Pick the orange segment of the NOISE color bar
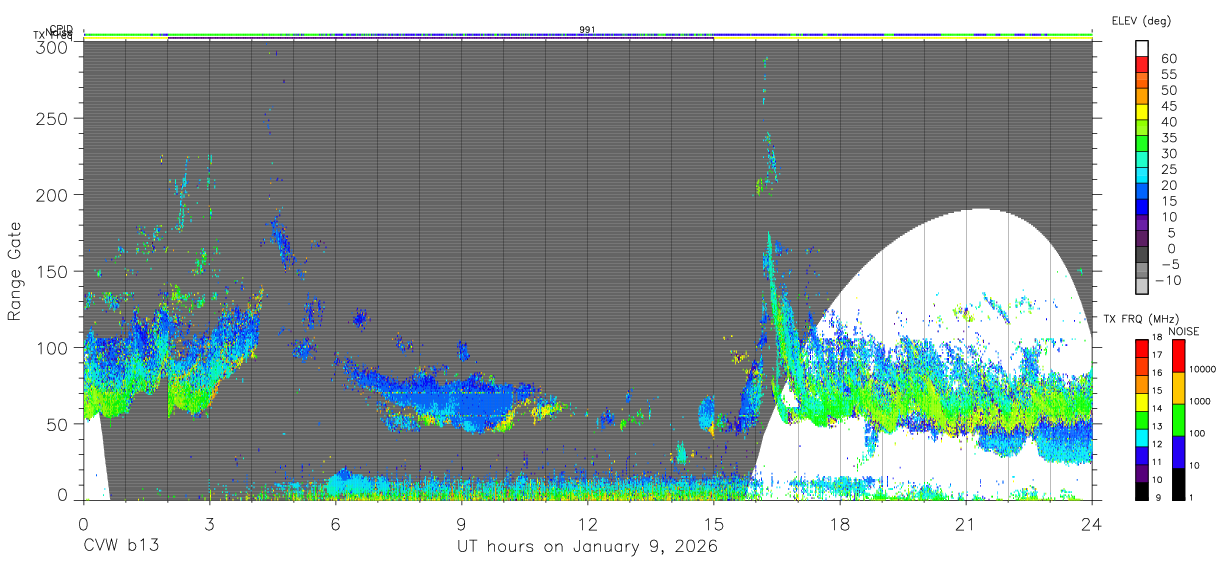 pyautogui.click(x=1178, y=388)
